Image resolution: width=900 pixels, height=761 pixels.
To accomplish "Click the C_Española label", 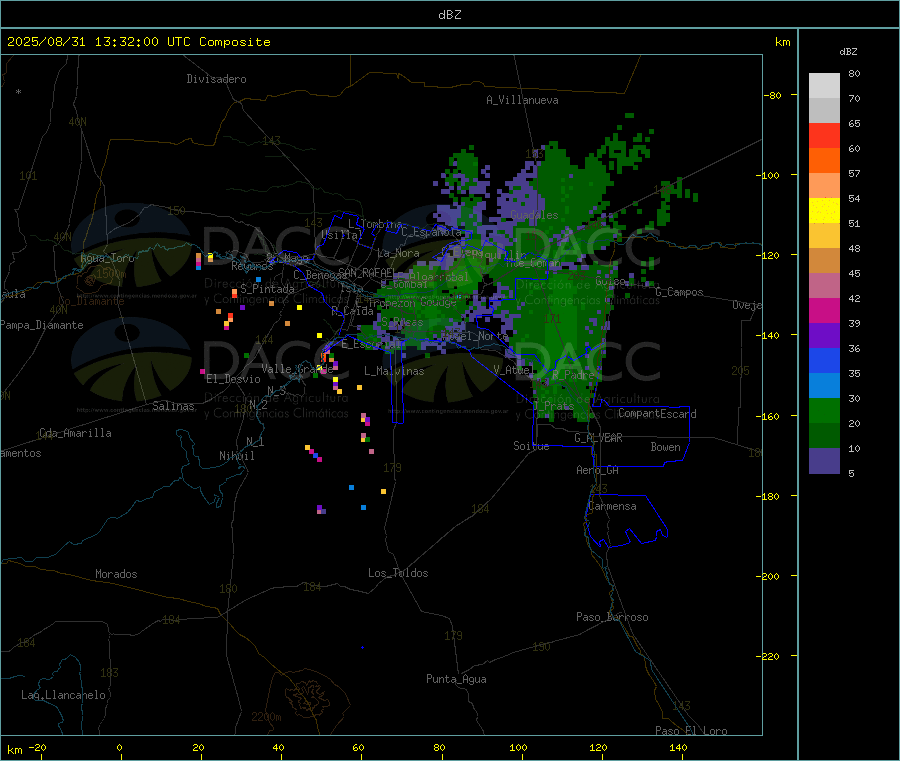I will click(x=431, y=232).
